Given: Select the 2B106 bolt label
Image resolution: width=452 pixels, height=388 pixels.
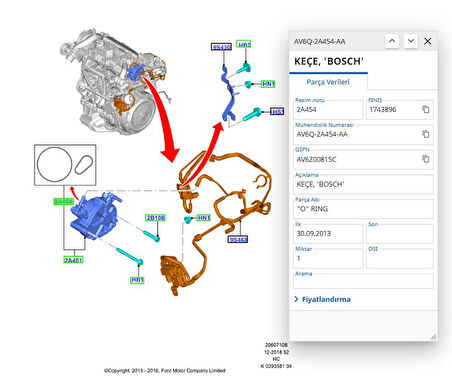Looking at the screenshot, I should pyautogui.click(x=155, y=218).
